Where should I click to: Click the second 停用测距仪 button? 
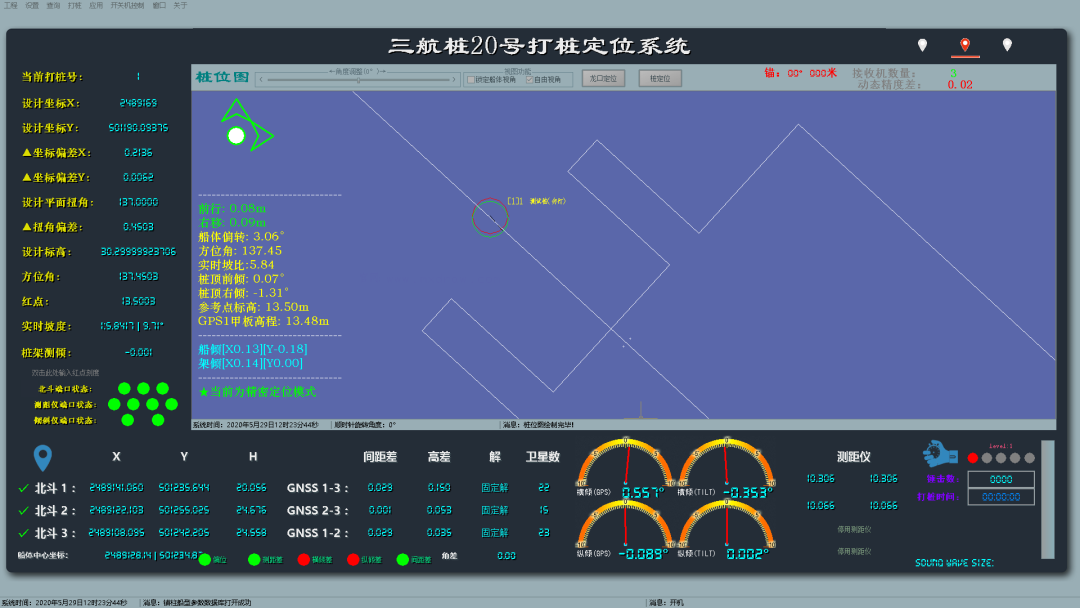[854, 552]
